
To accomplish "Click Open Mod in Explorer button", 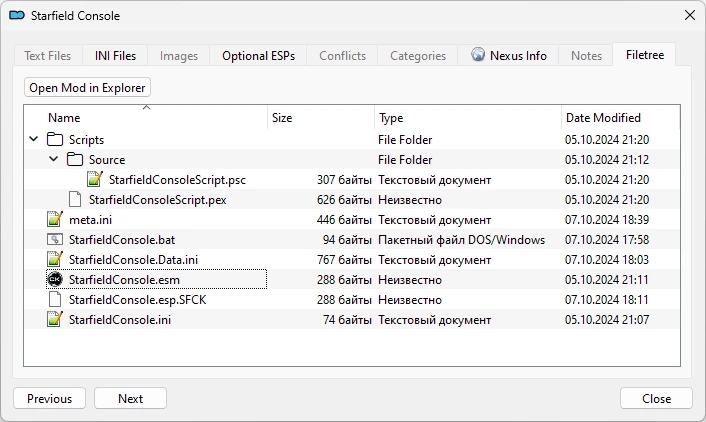I will 87,87.
